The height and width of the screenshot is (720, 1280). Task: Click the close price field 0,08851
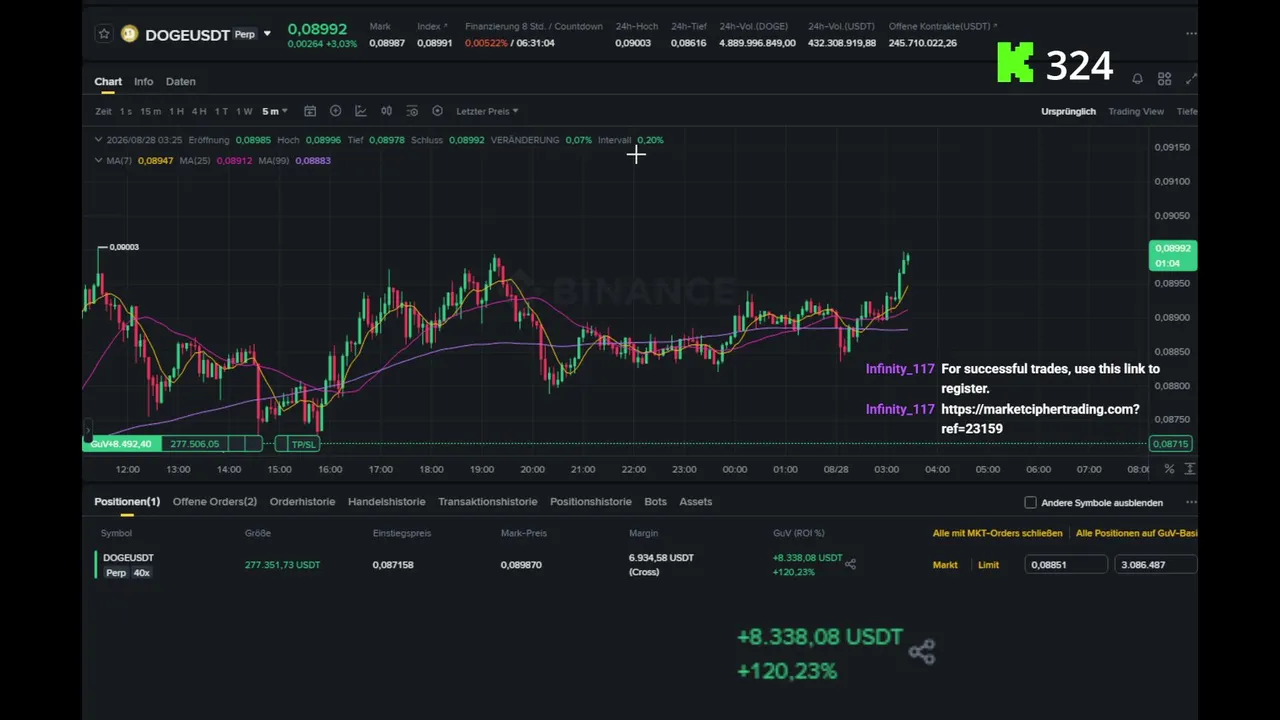tap(1067, 565)
